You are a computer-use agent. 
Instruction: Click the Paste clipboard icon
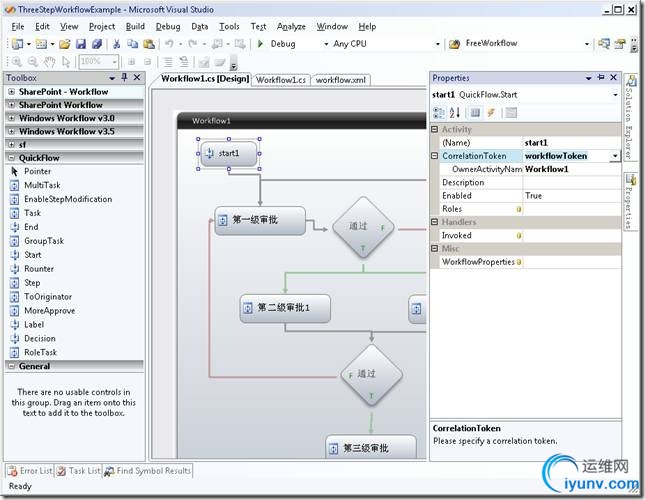(149, 44)
